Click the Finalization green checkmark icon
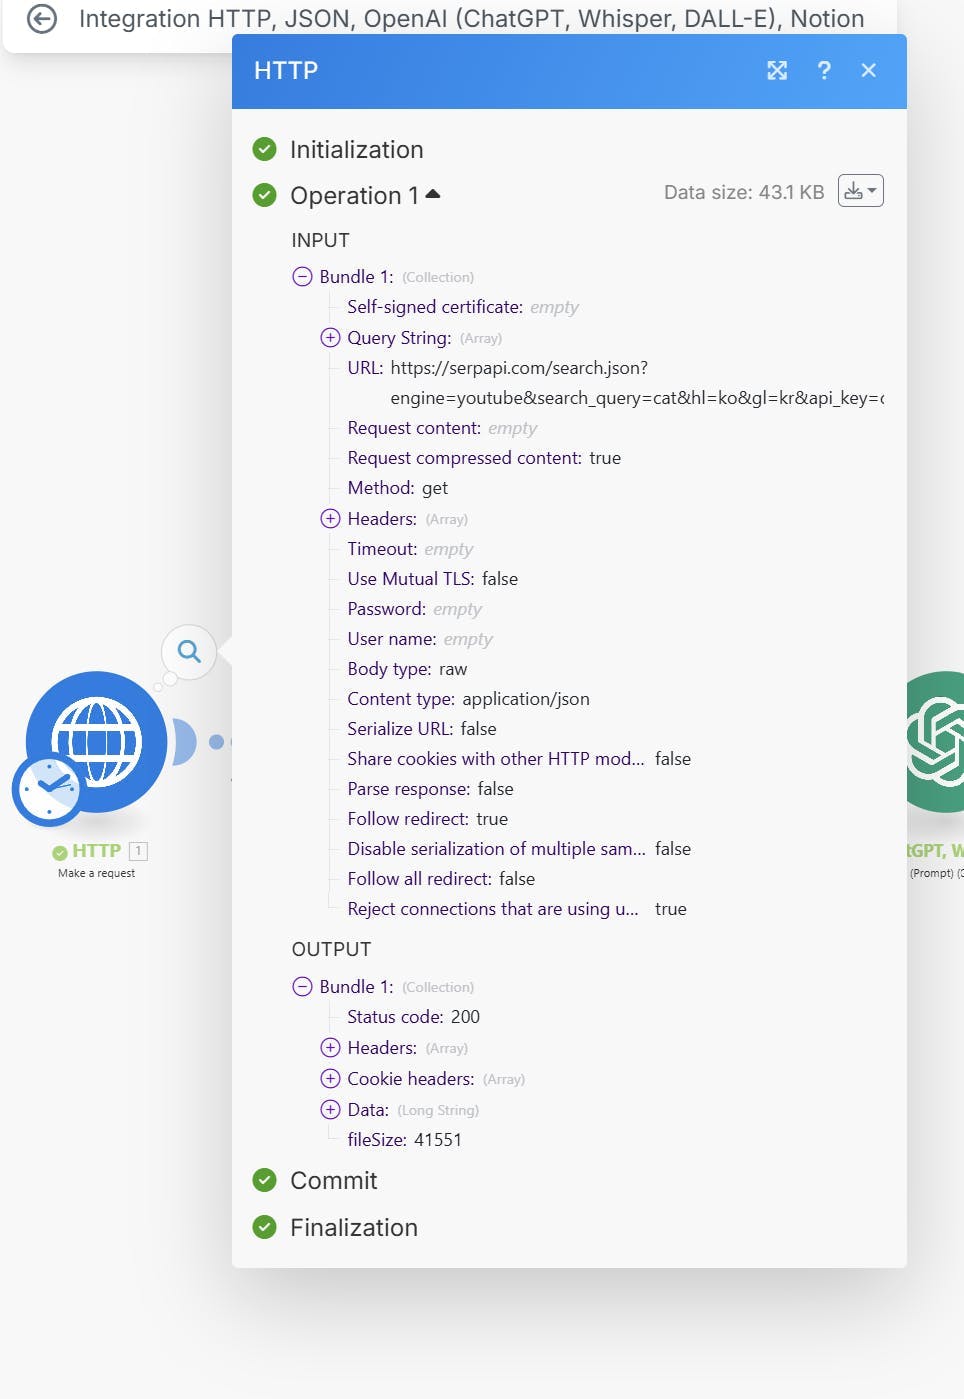The image size is (964, 1399). coord(264,1226)
